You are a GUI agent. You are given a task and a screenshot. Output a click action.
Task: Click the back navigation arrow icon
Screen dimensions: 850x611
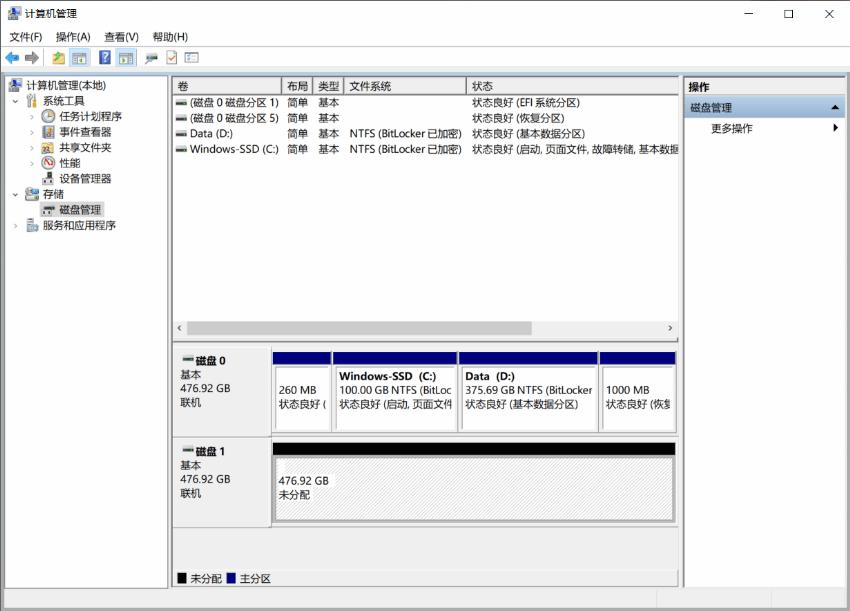(12, 57)
